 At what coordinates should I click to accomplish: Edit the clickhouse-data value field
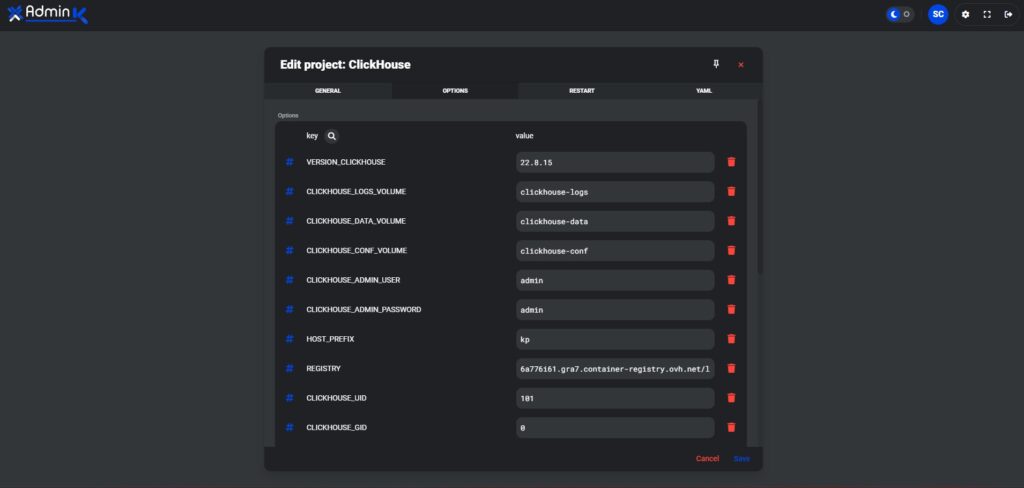(x=615, y=221)
